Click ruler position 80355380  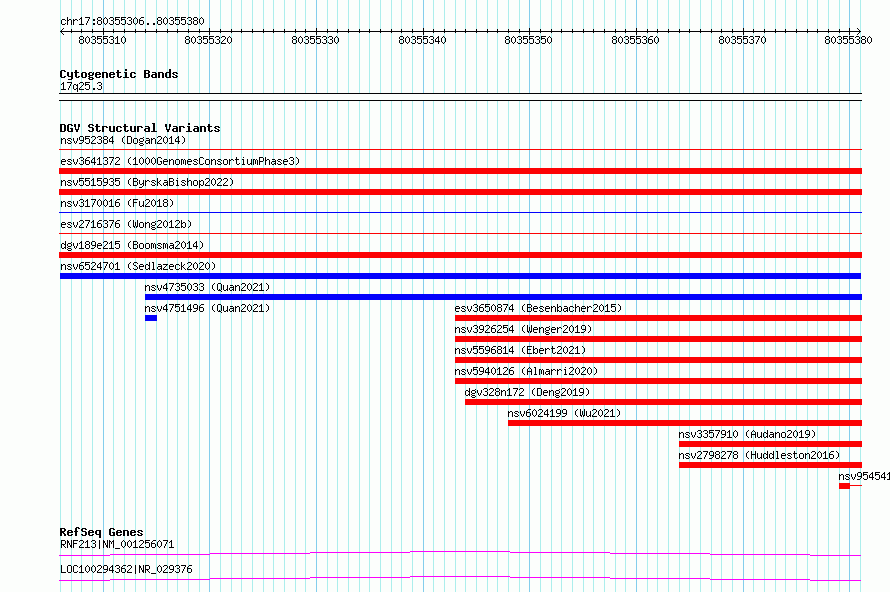tap(849, 40)
